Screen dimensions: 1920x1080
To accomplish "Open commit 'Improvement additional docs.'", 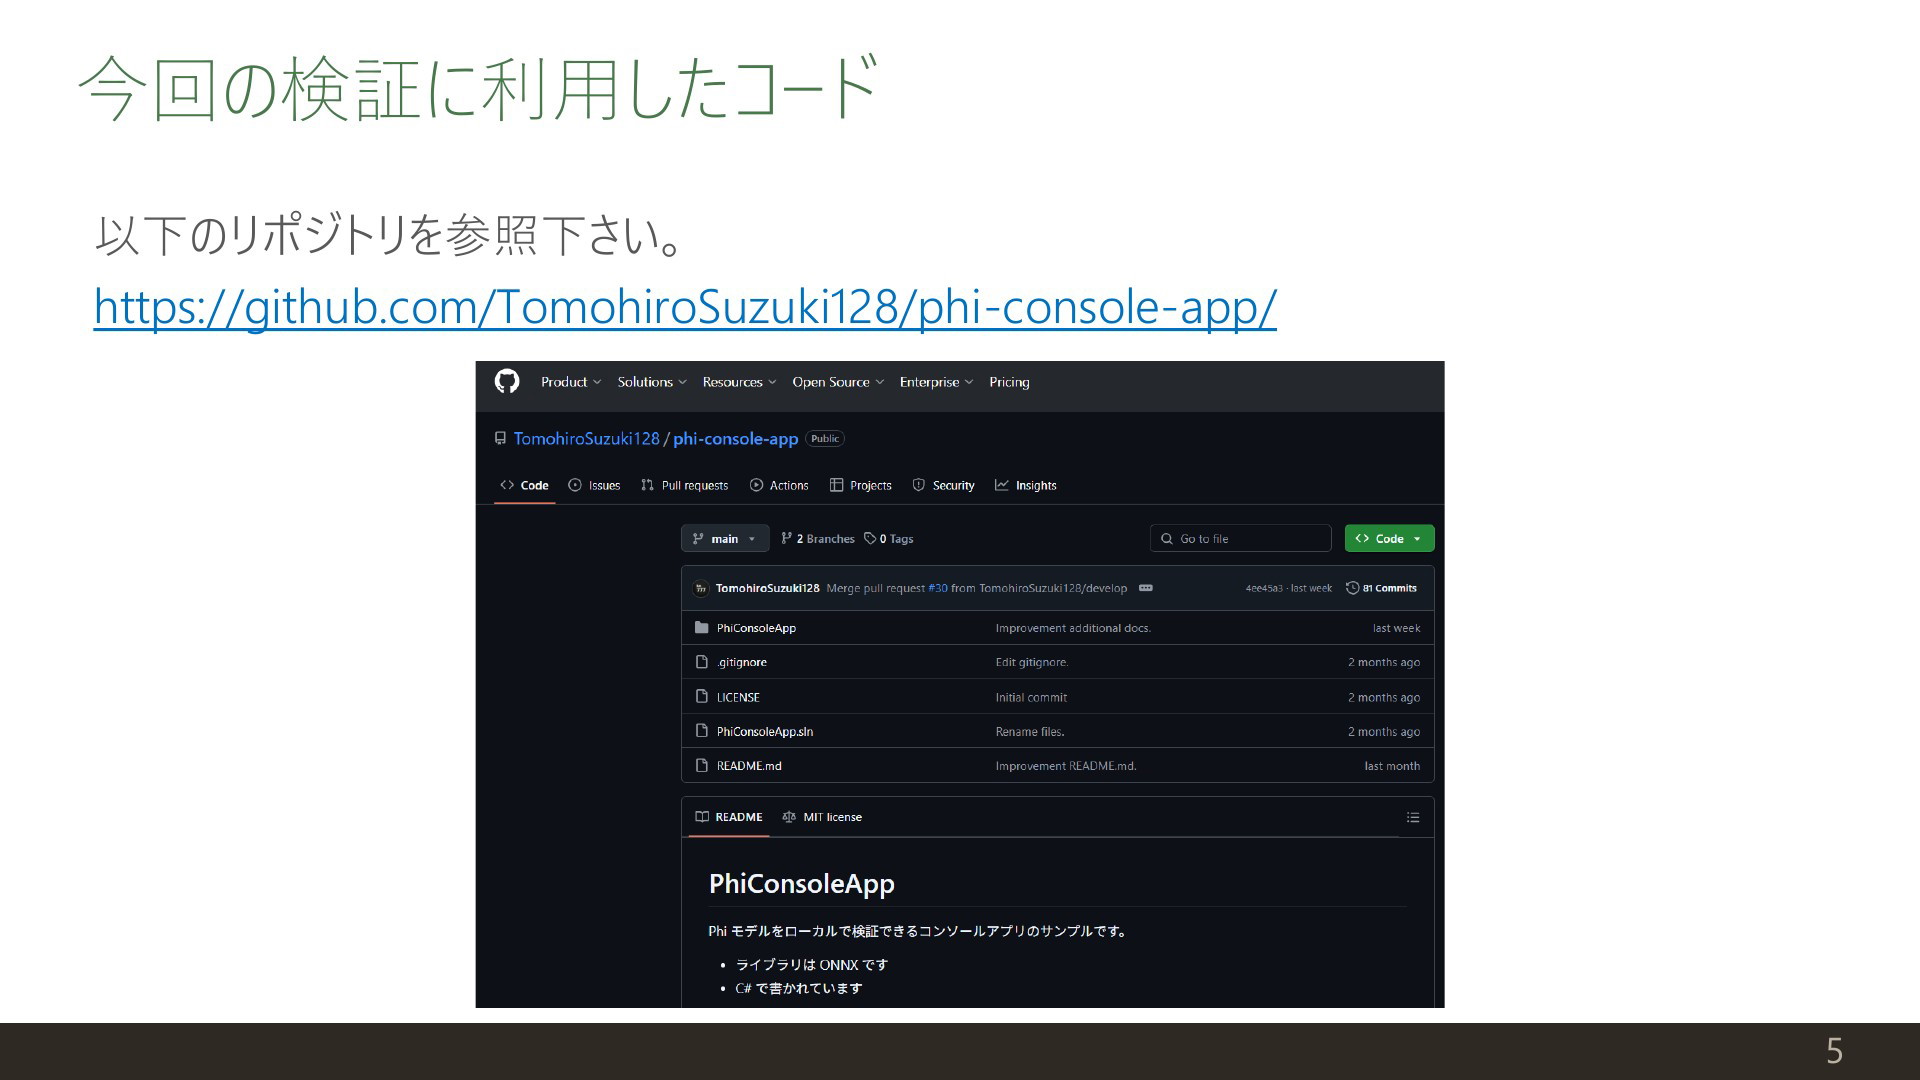I will pos(1073,628).
